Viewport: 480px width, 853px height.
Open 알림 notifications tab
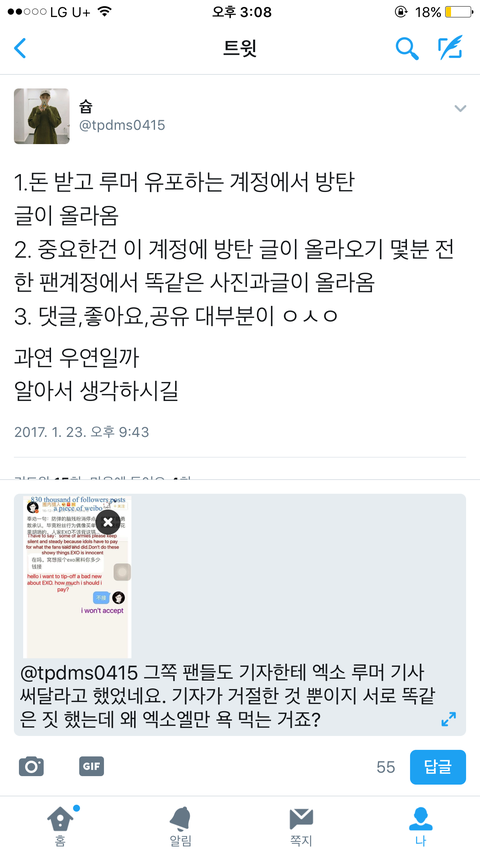point(180,825)
